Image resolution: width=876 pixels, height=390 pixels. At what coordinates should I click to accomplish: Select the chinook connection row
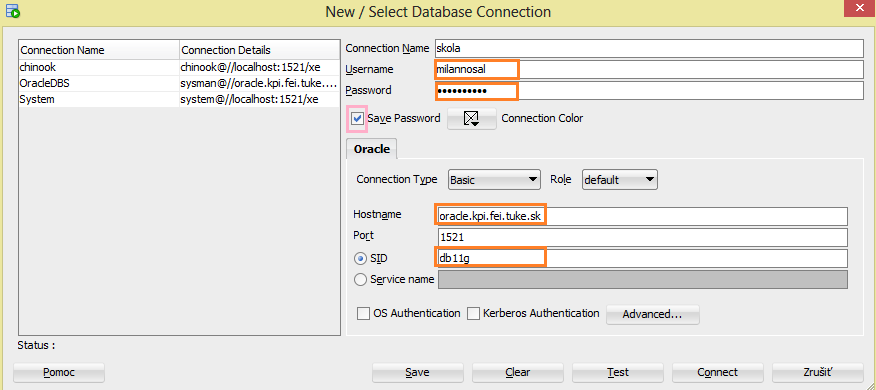pyautogui.click(x=179, y=67)
